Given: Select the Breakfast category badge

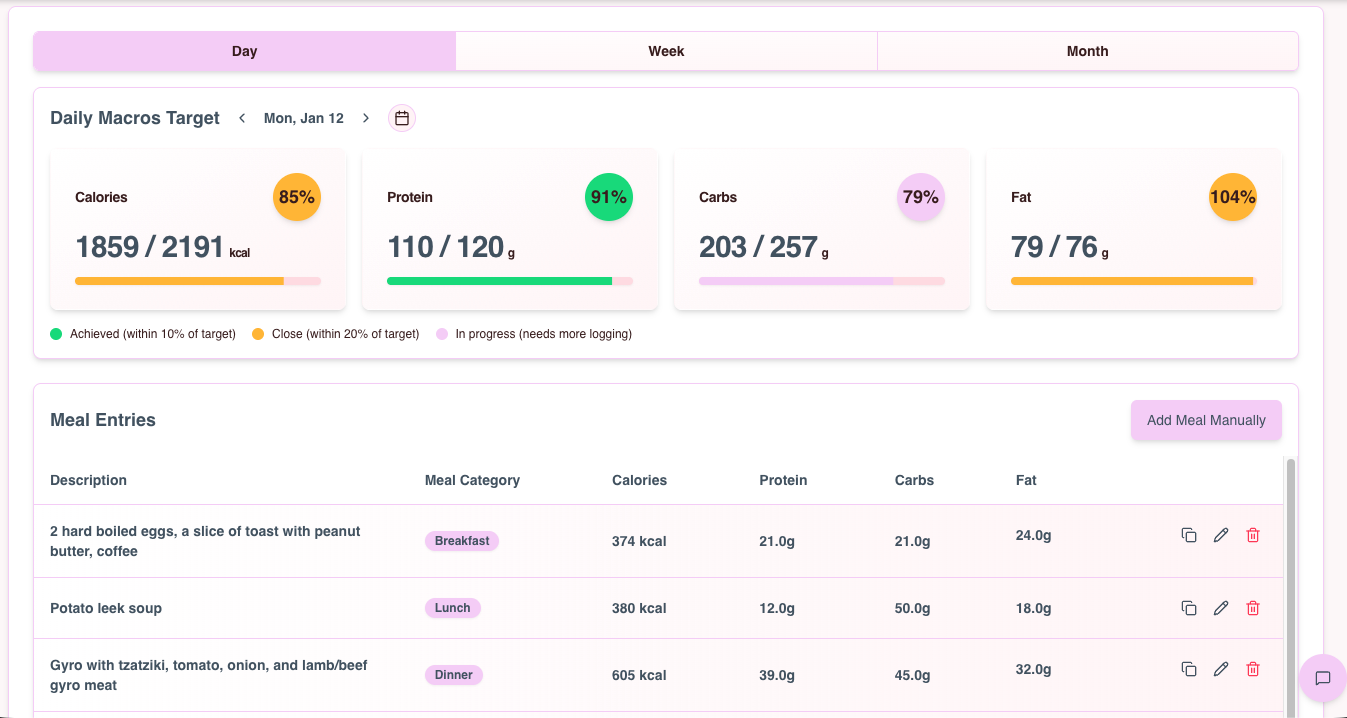Looking at the screenshot, I should point(462,541).
